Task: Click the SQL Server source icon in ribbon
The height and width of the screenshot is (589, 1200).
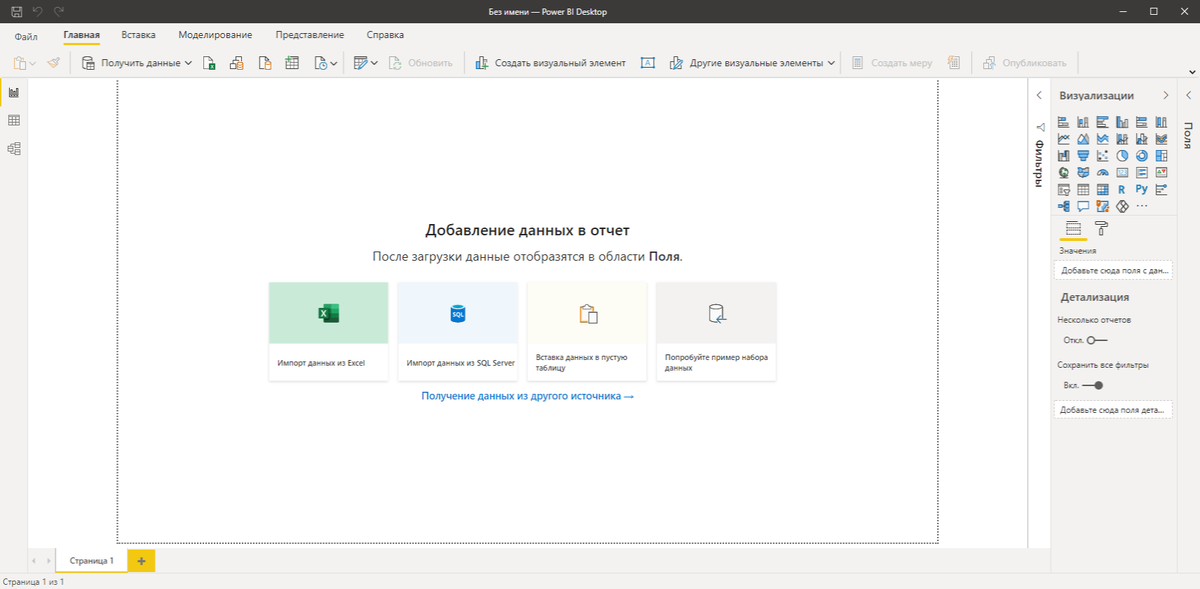Action: pyautogui.click(x=265, y=63)
